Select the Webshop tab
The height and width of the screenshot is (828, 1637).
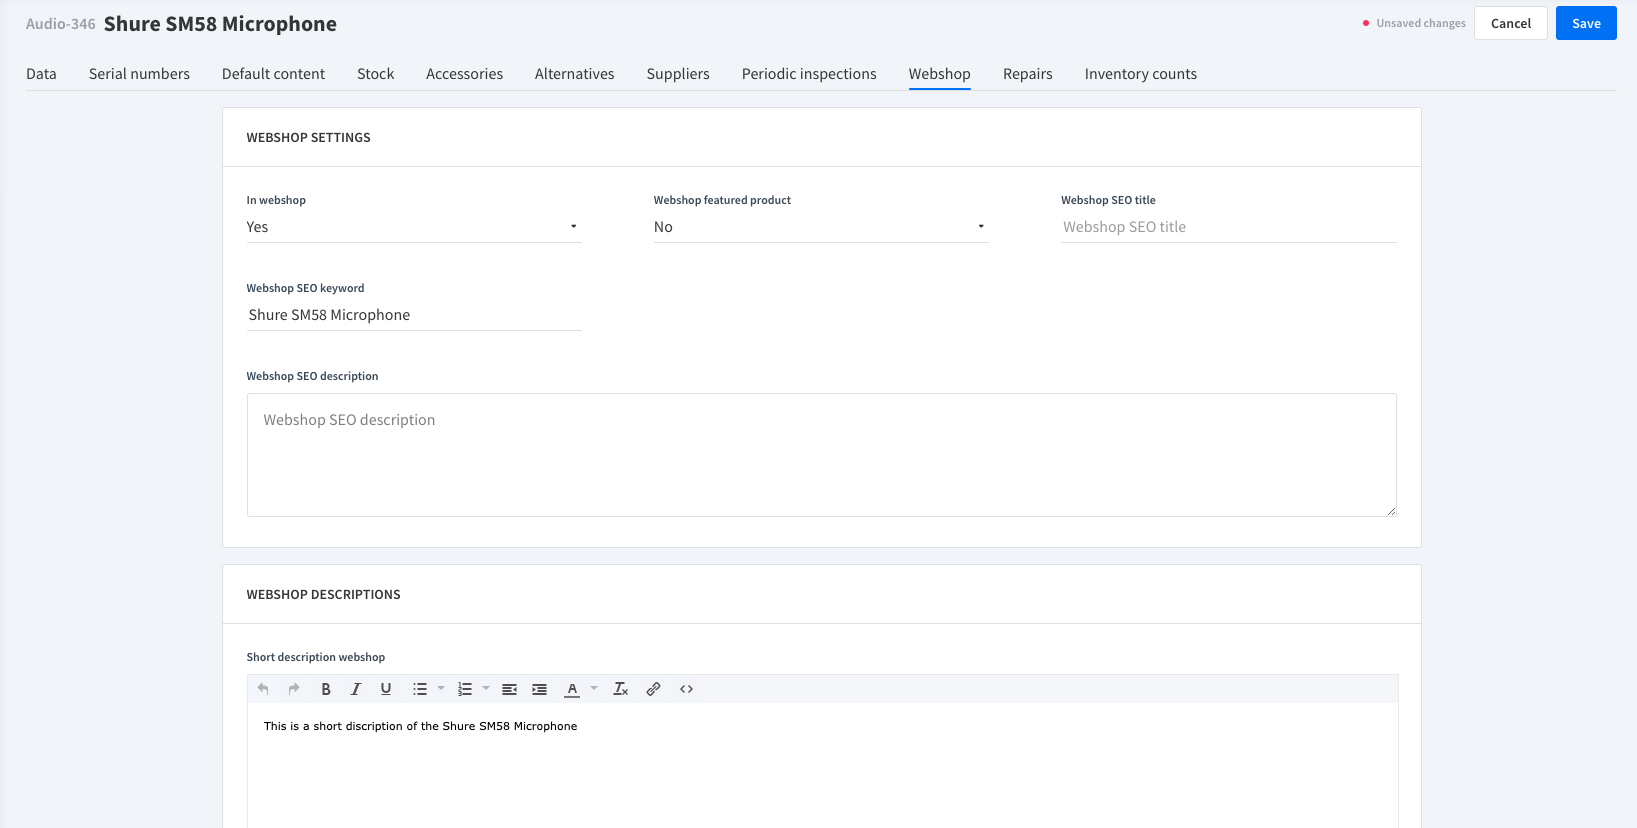point(939,74)
